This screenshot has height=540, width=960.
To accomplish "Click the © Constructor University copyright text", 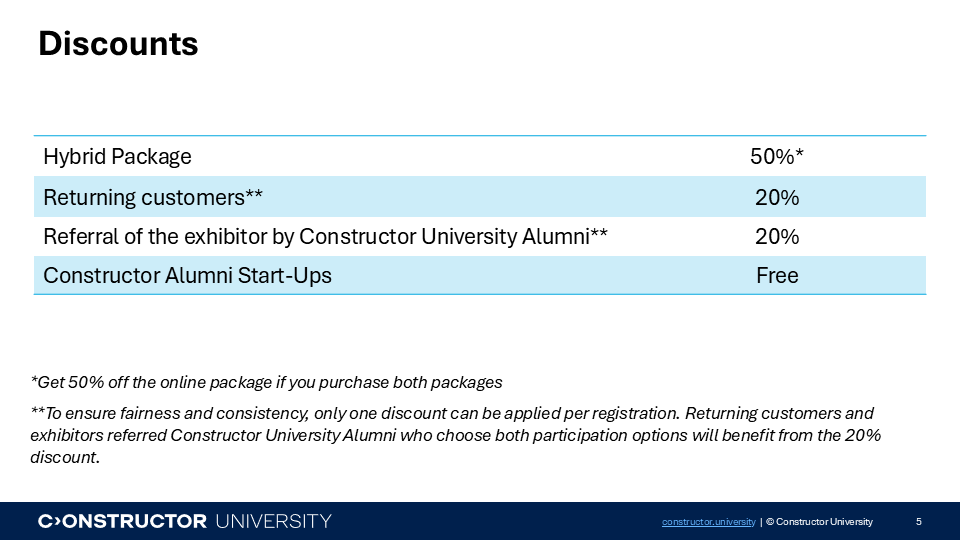I will [819, 522].
